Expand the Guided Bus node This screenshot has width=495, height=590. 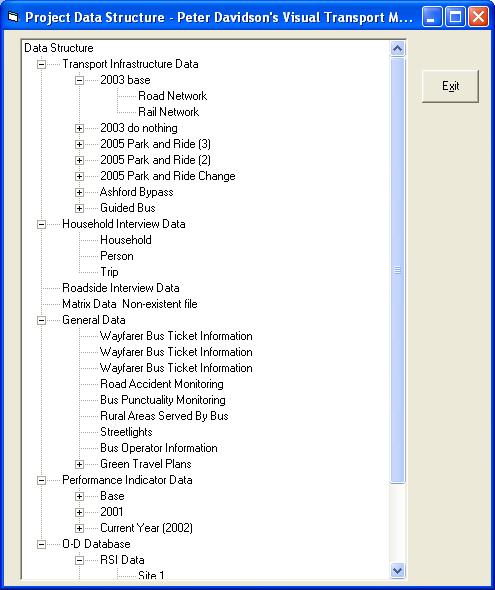[79, 208]
